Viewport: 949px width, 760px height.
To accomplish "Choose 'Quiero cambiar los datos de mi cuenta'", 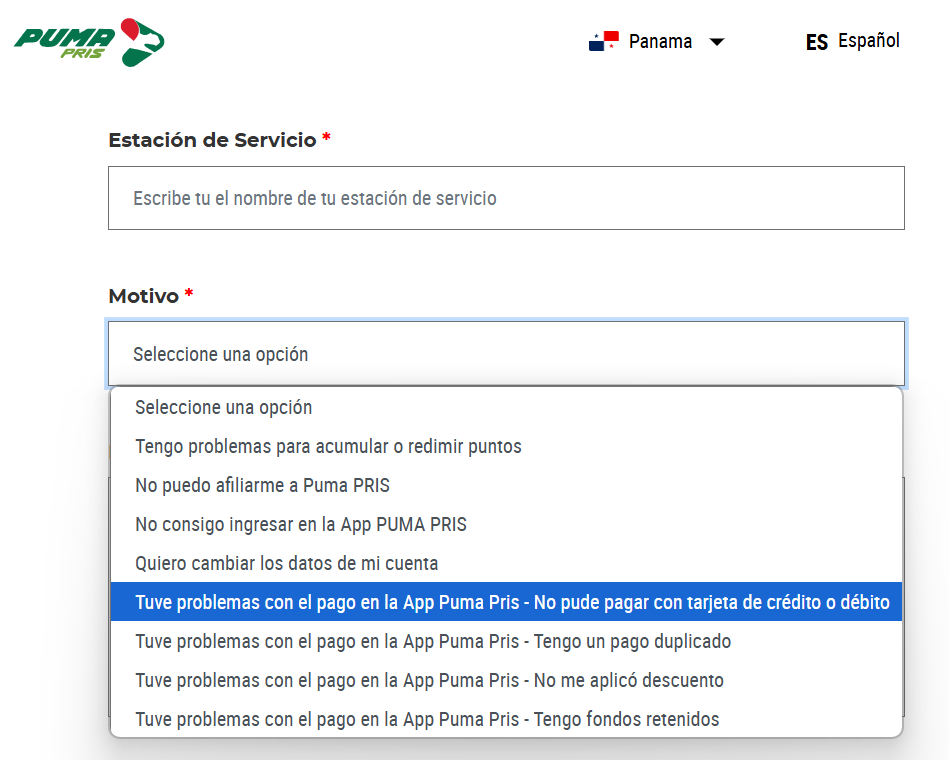I will 286,564.
